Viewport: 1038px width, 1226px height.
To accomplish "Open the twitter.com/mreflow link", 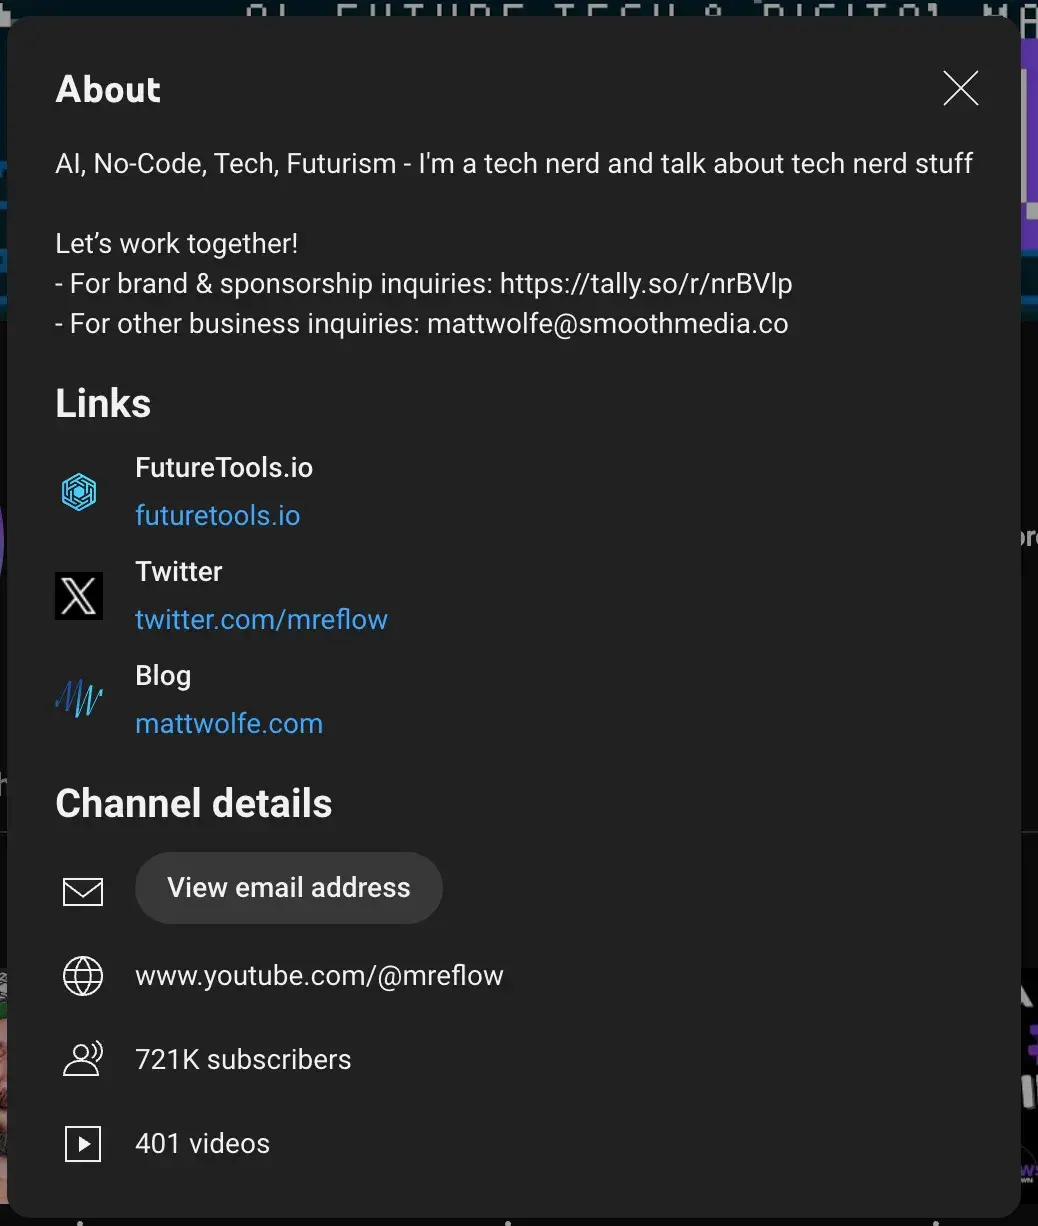I will (x=261, y=620).
